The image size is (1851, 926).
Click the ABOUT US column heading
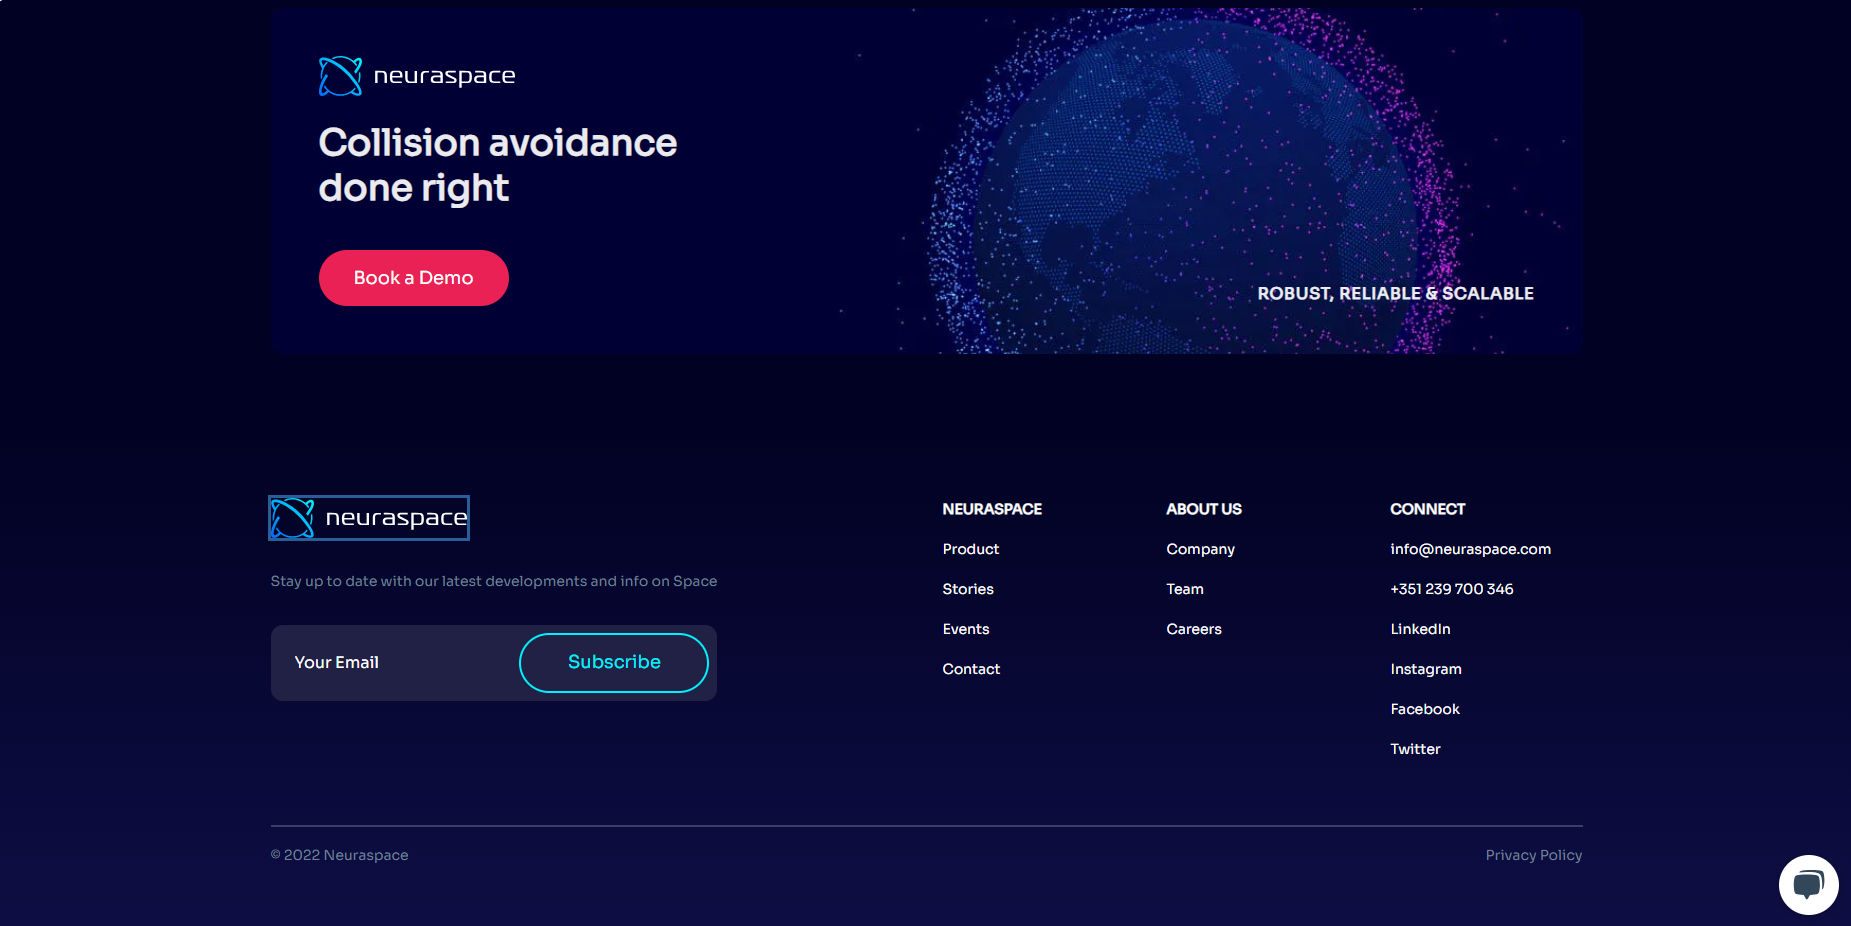click(1204, 509)
